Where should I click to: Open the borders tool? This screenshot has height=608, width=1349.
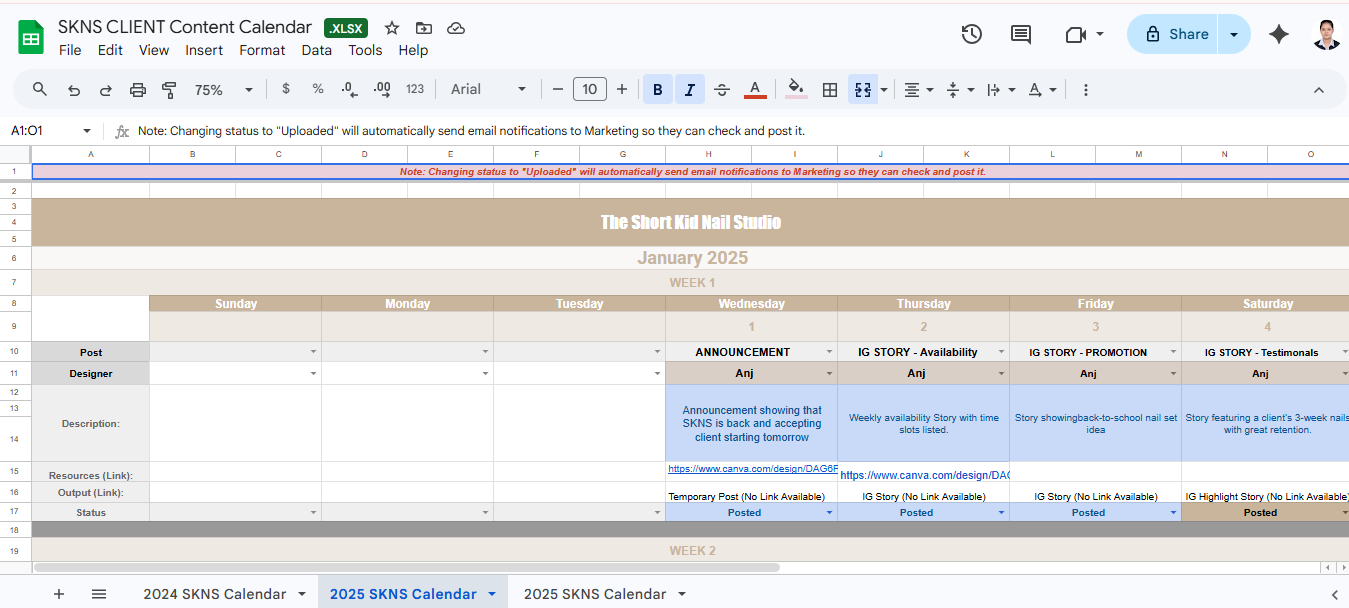point(829,90)
